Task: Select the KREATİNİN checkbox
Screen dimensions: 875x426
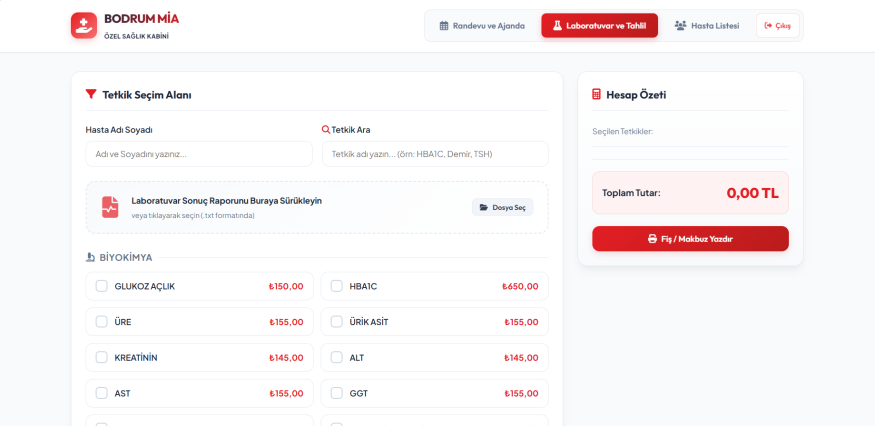Action: (x=102, y=357)
